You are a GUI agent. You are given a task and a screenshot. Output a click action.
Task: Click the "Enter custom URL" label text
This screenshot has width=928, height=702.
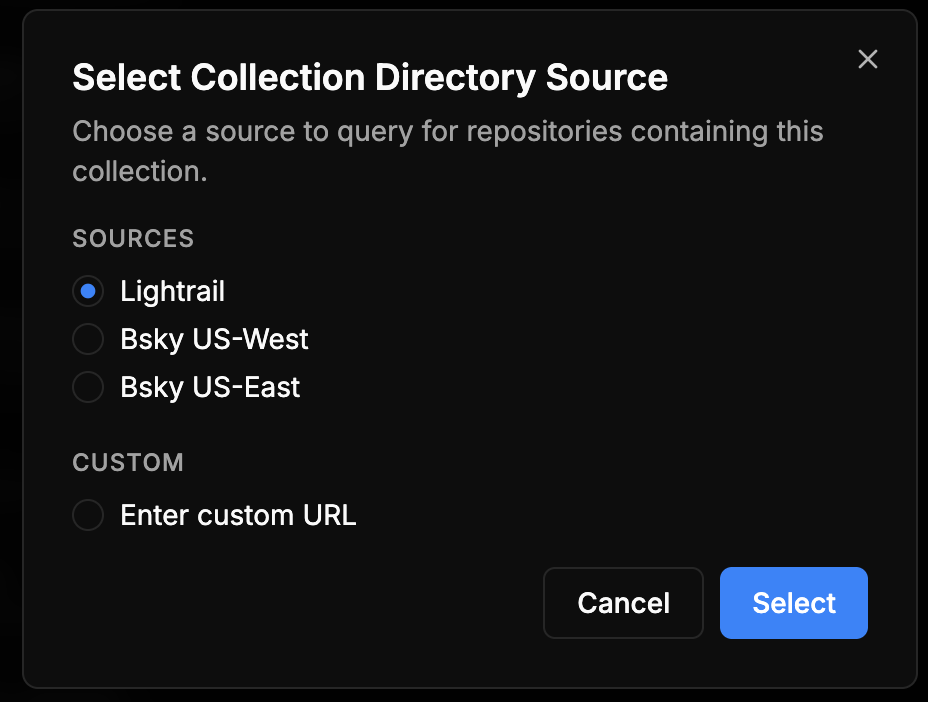pyautogui.click(x=238, y=515)
